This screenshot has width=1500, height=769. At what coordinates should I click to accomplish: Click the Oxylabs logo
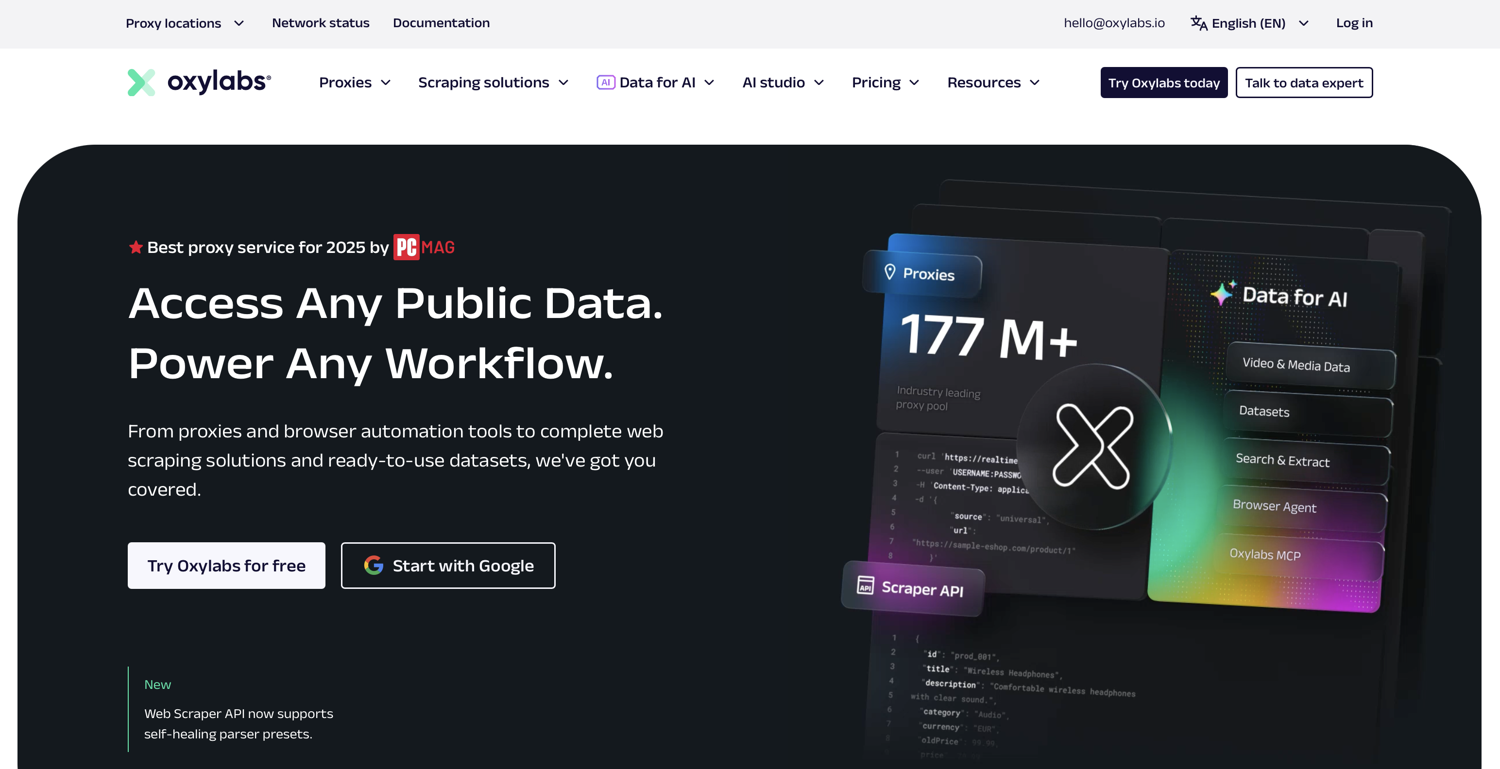[x=199, y=82]
